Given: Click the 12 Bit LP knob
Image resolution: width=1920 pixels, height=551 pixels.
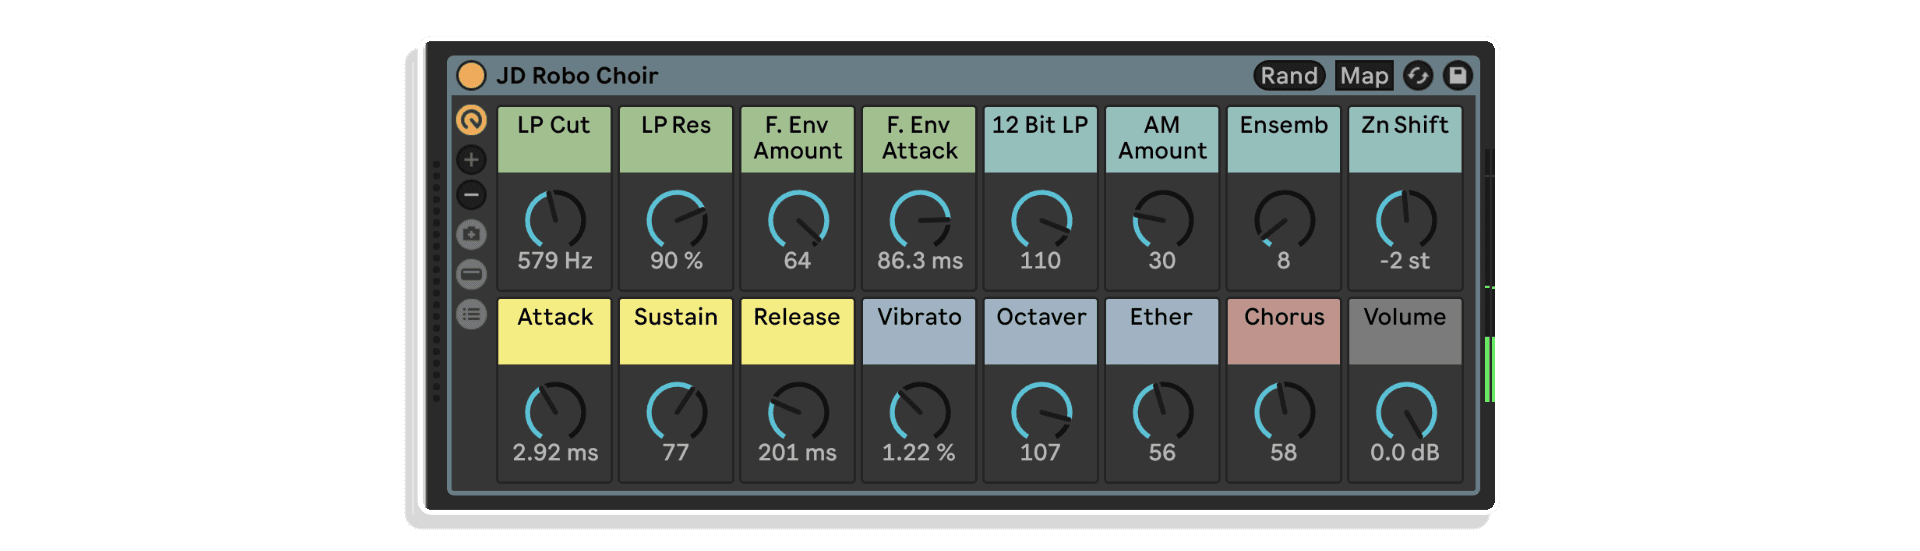Looking at the screenshot, I should coord(1041,219).
